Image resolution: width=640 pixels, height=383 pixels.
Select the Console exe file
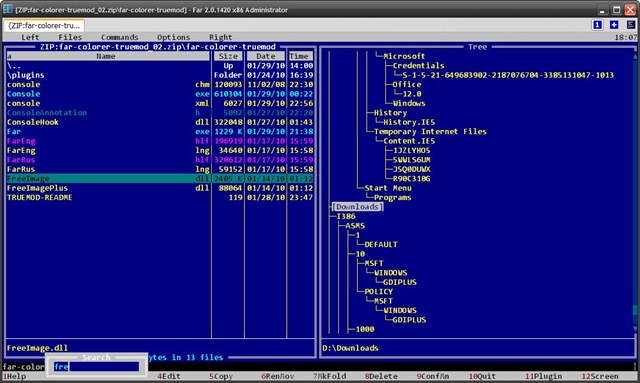pos(160,94)
